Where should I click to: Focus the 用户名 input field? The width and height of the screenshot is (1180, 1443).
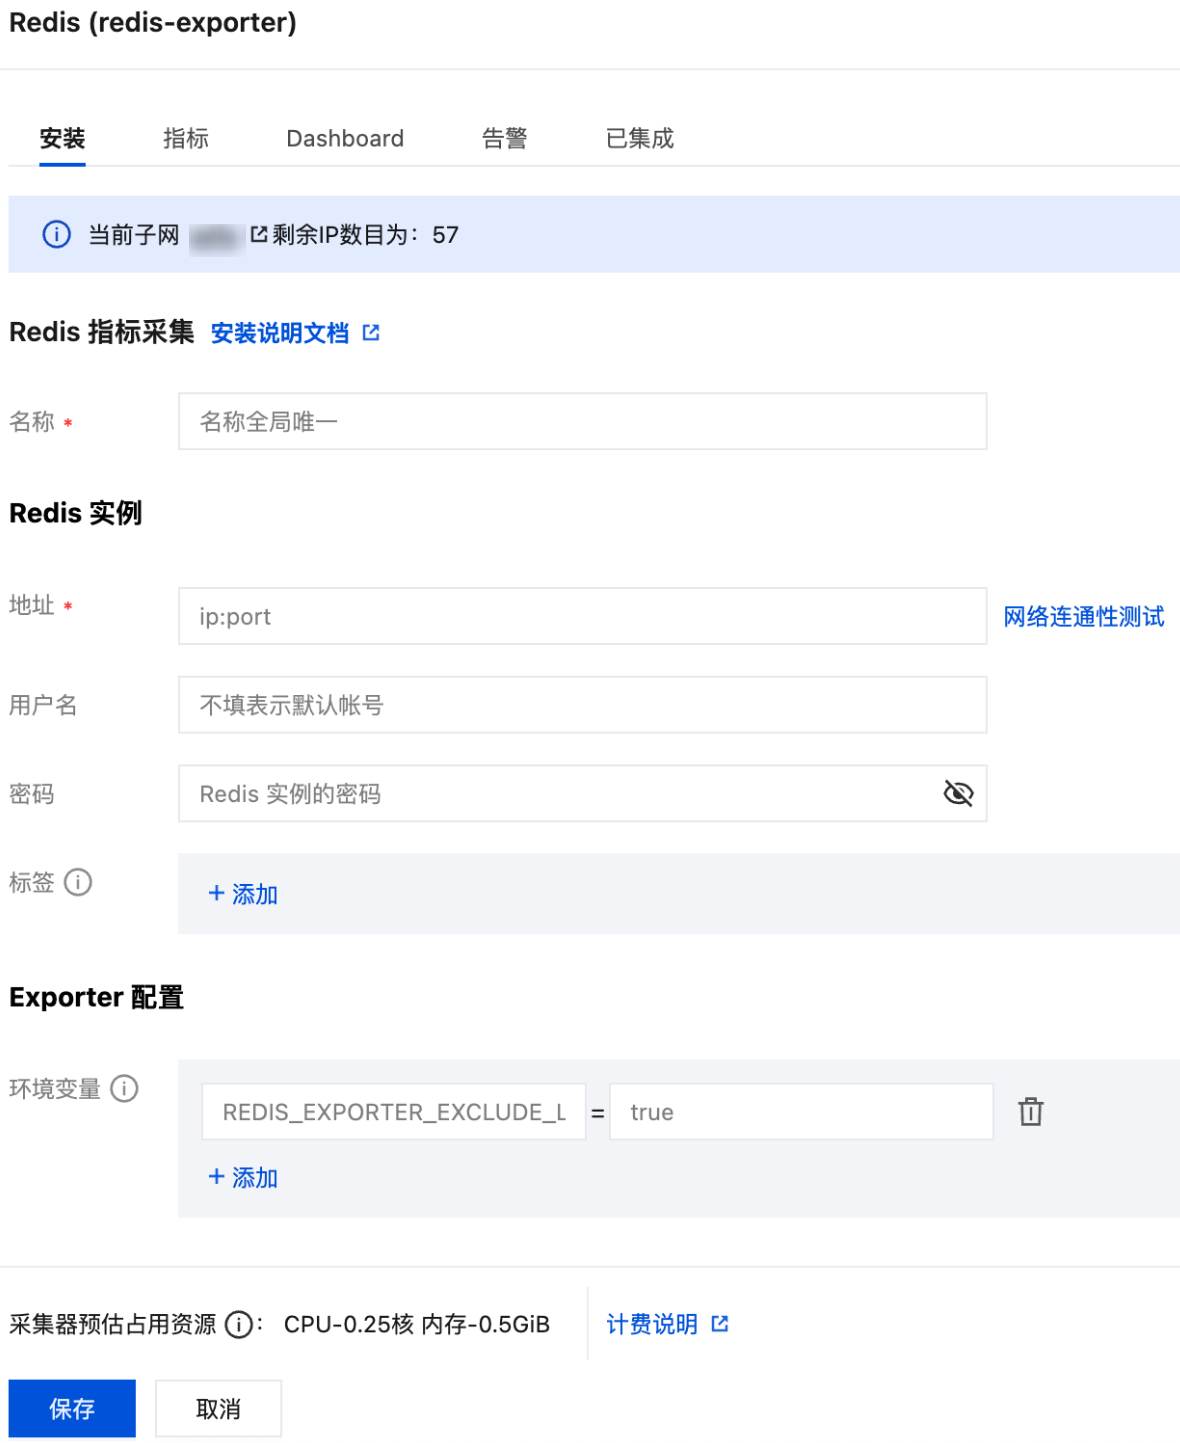[x=582, y=705]
